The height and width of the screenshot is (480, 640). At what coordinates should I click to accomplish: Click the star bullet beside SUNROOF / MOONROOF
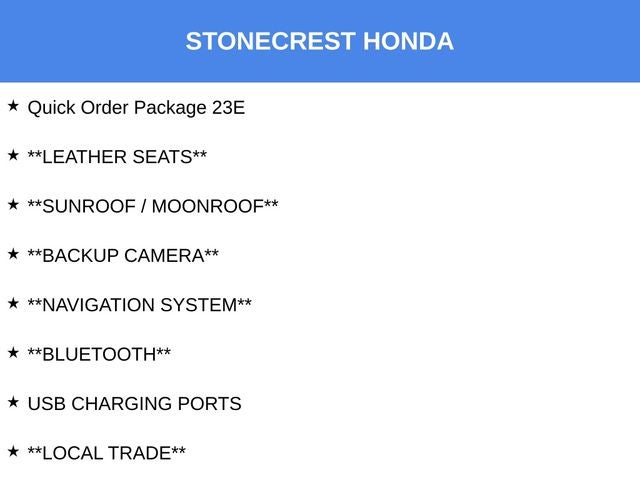(13, 204)
